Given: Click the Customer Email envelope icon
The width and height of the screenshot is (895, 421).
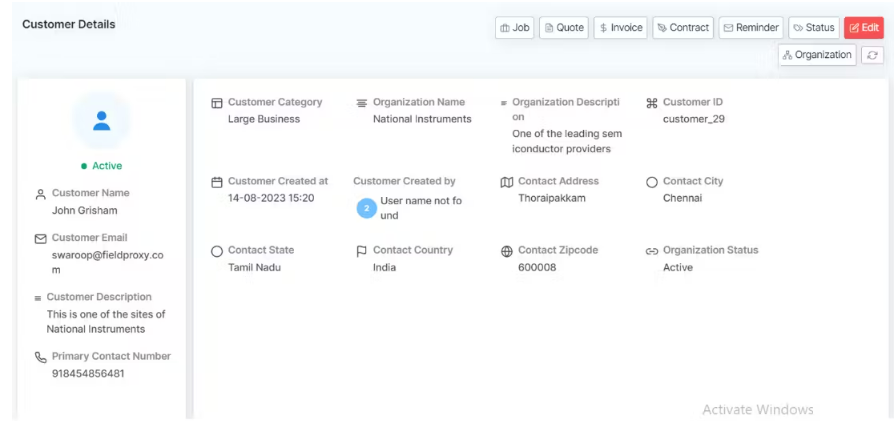Looking at the screenshot, I should [x=41, y=239].
